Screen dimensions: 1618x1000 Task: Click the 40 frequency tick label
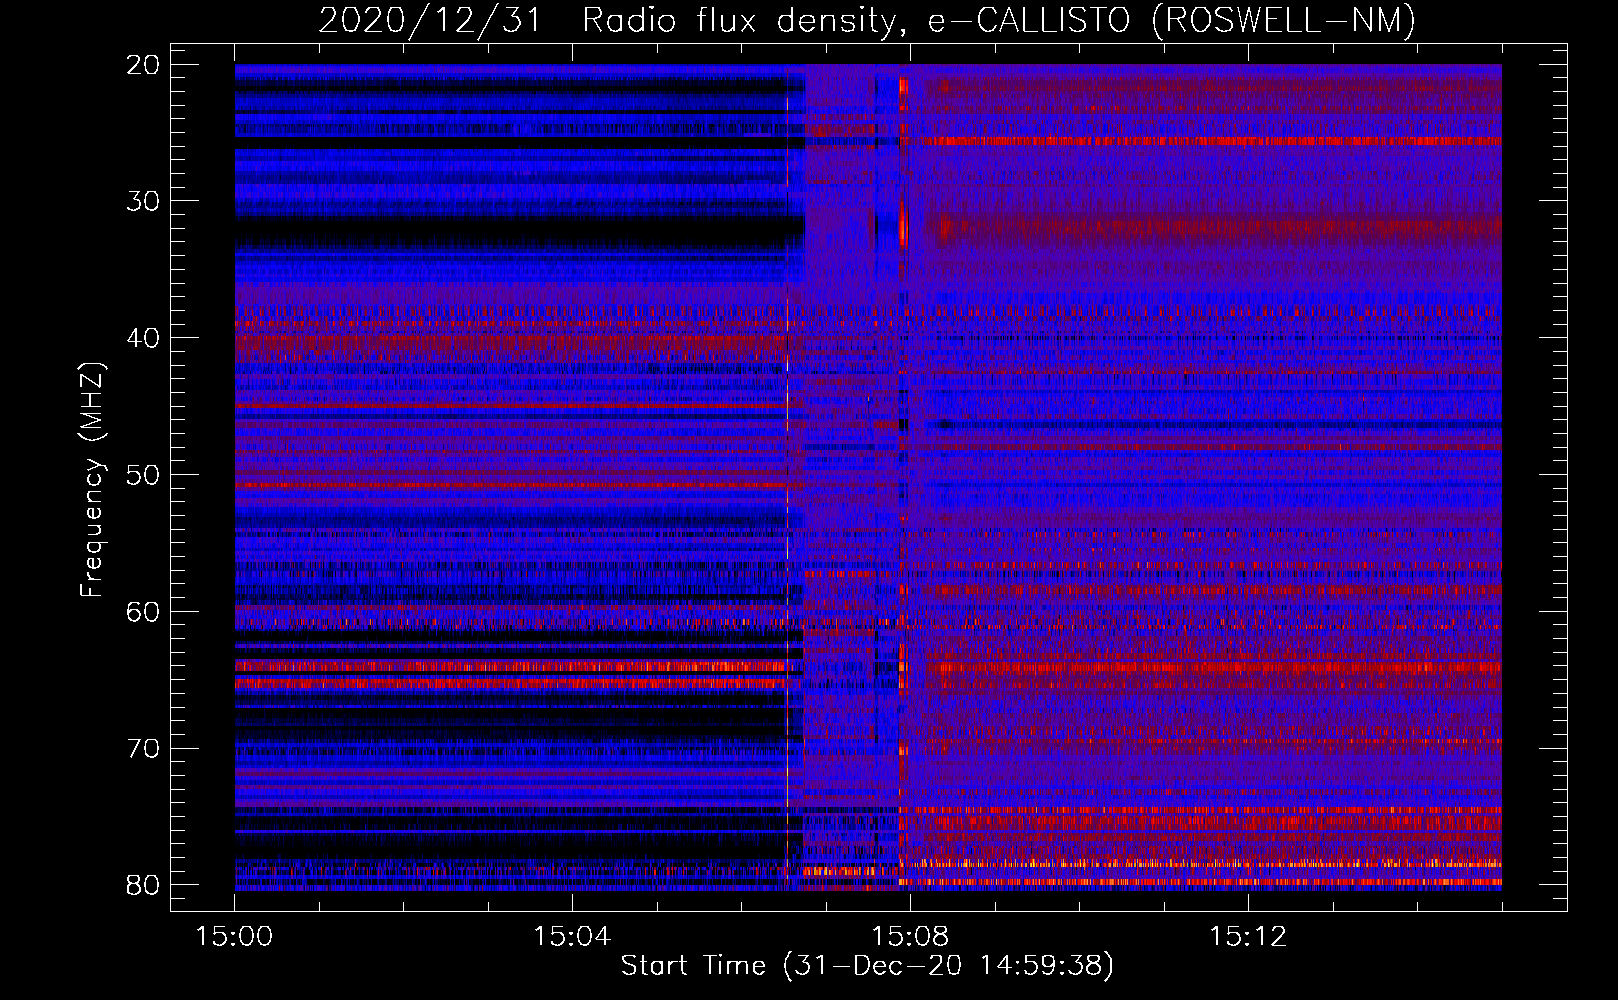click(144, 338)
